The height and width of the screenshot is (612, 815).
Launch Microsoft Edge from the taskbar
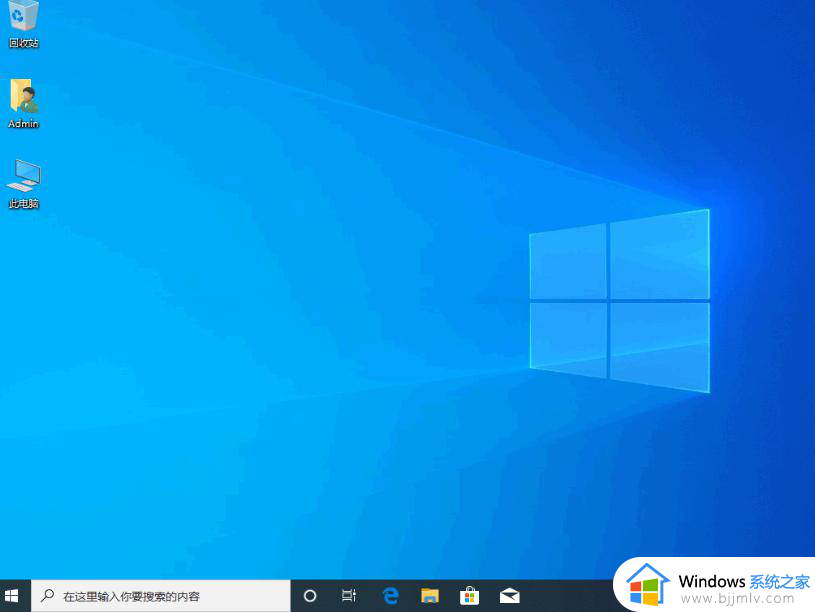click(390, 596)
